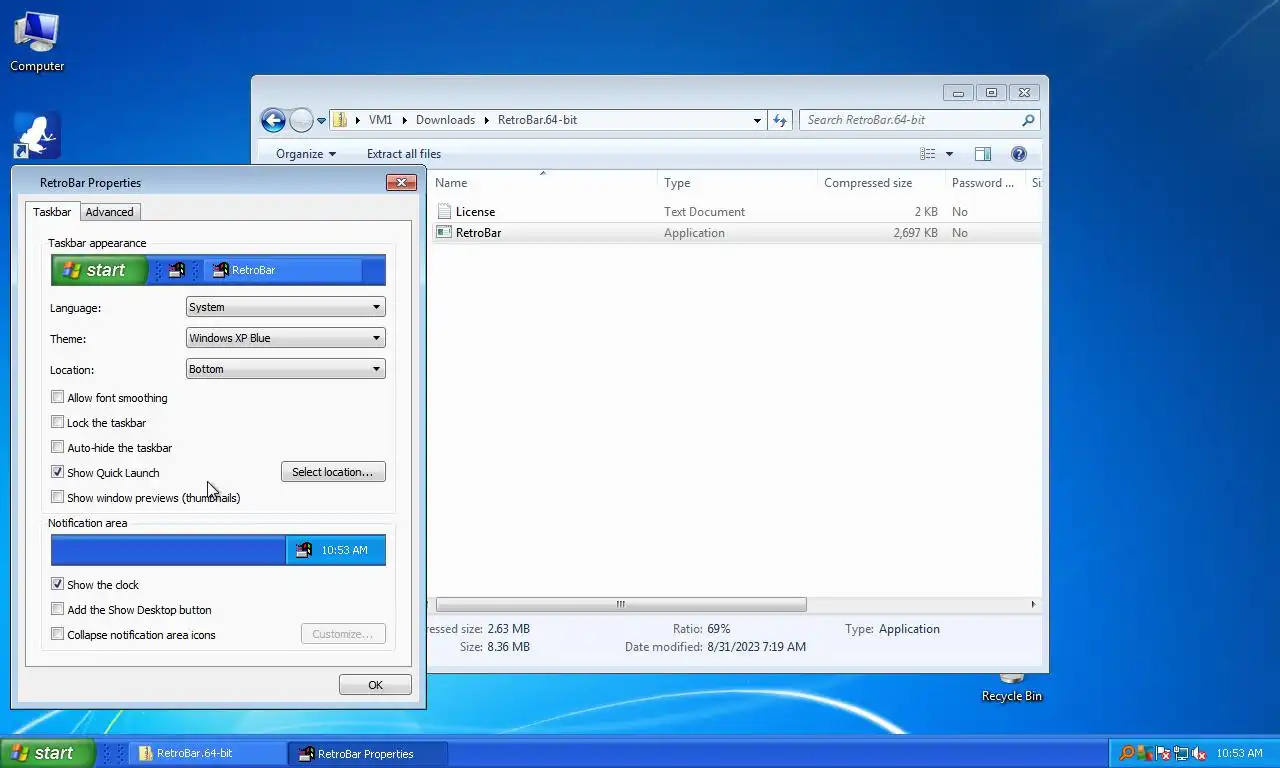
Task: Sort by the Type column header
Action: point(738,183)
